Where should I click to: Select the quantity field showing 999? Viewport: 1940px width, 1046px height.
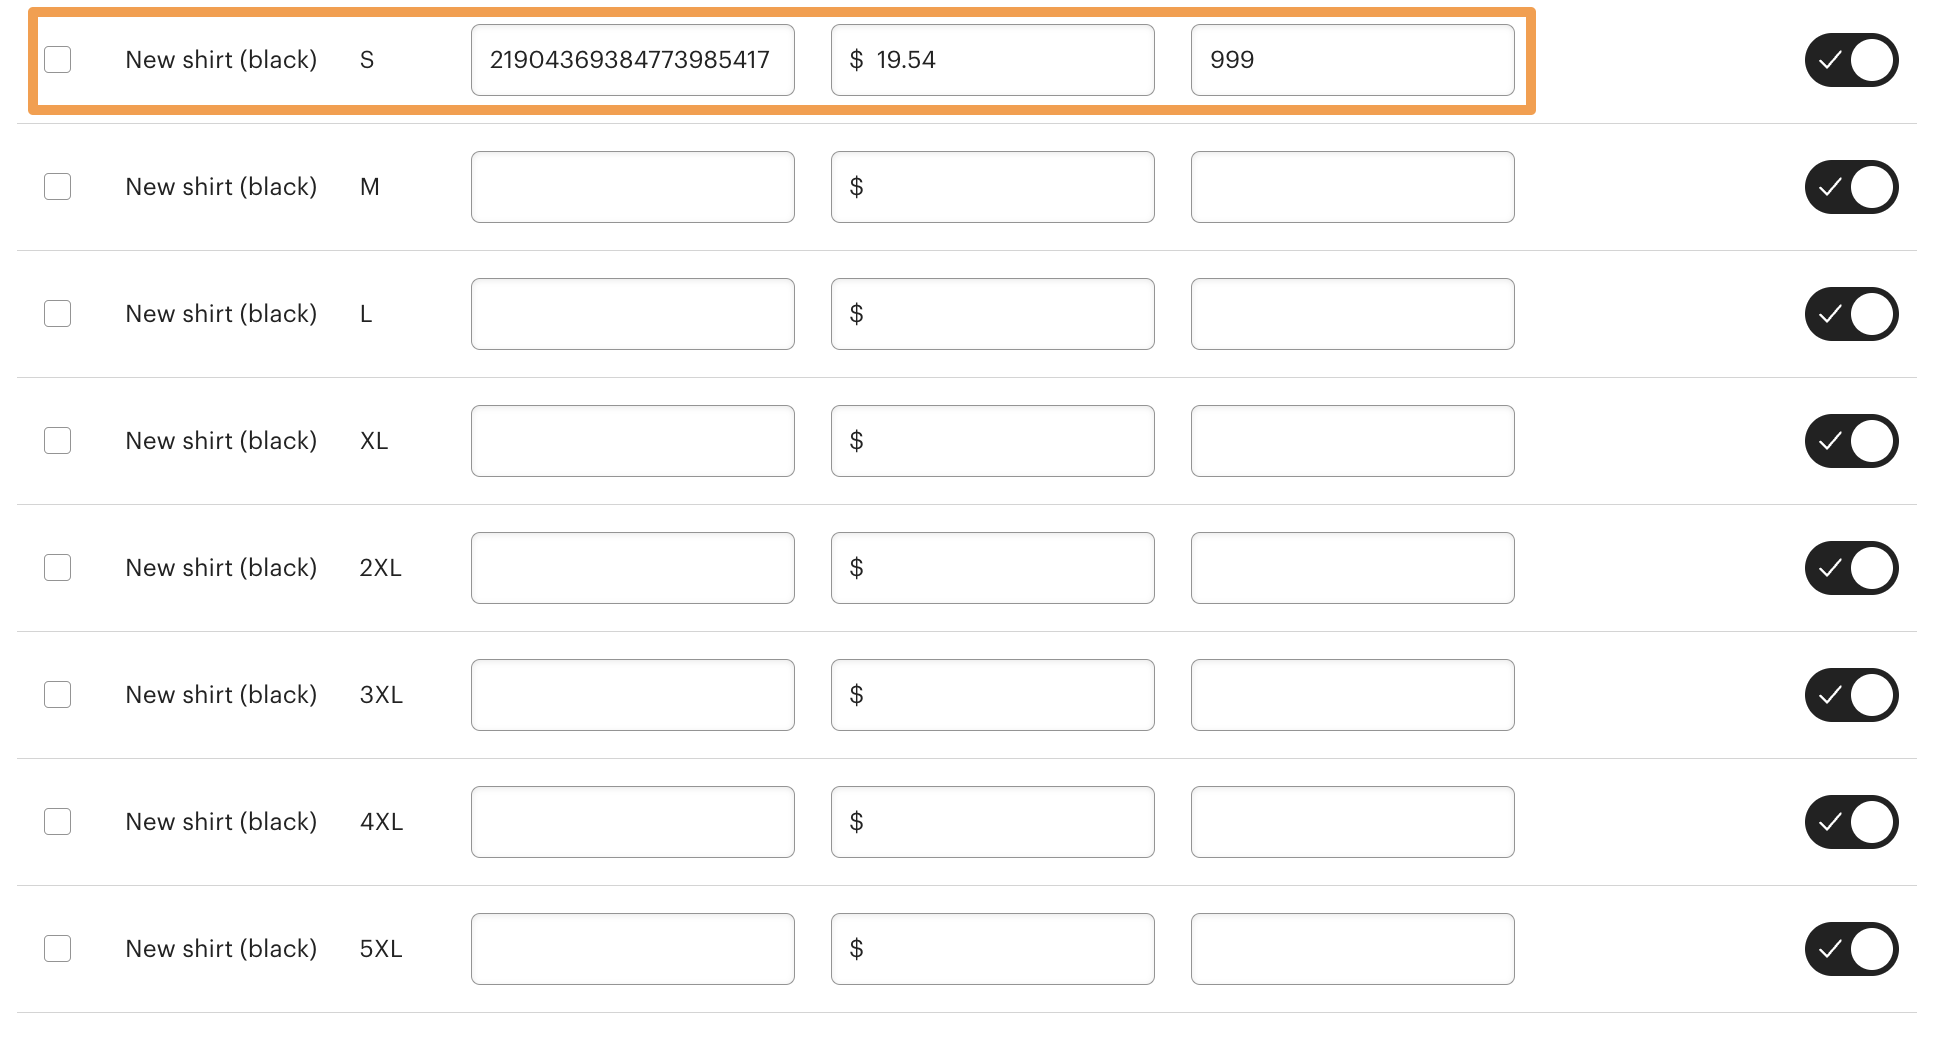tap(1352, 59)
